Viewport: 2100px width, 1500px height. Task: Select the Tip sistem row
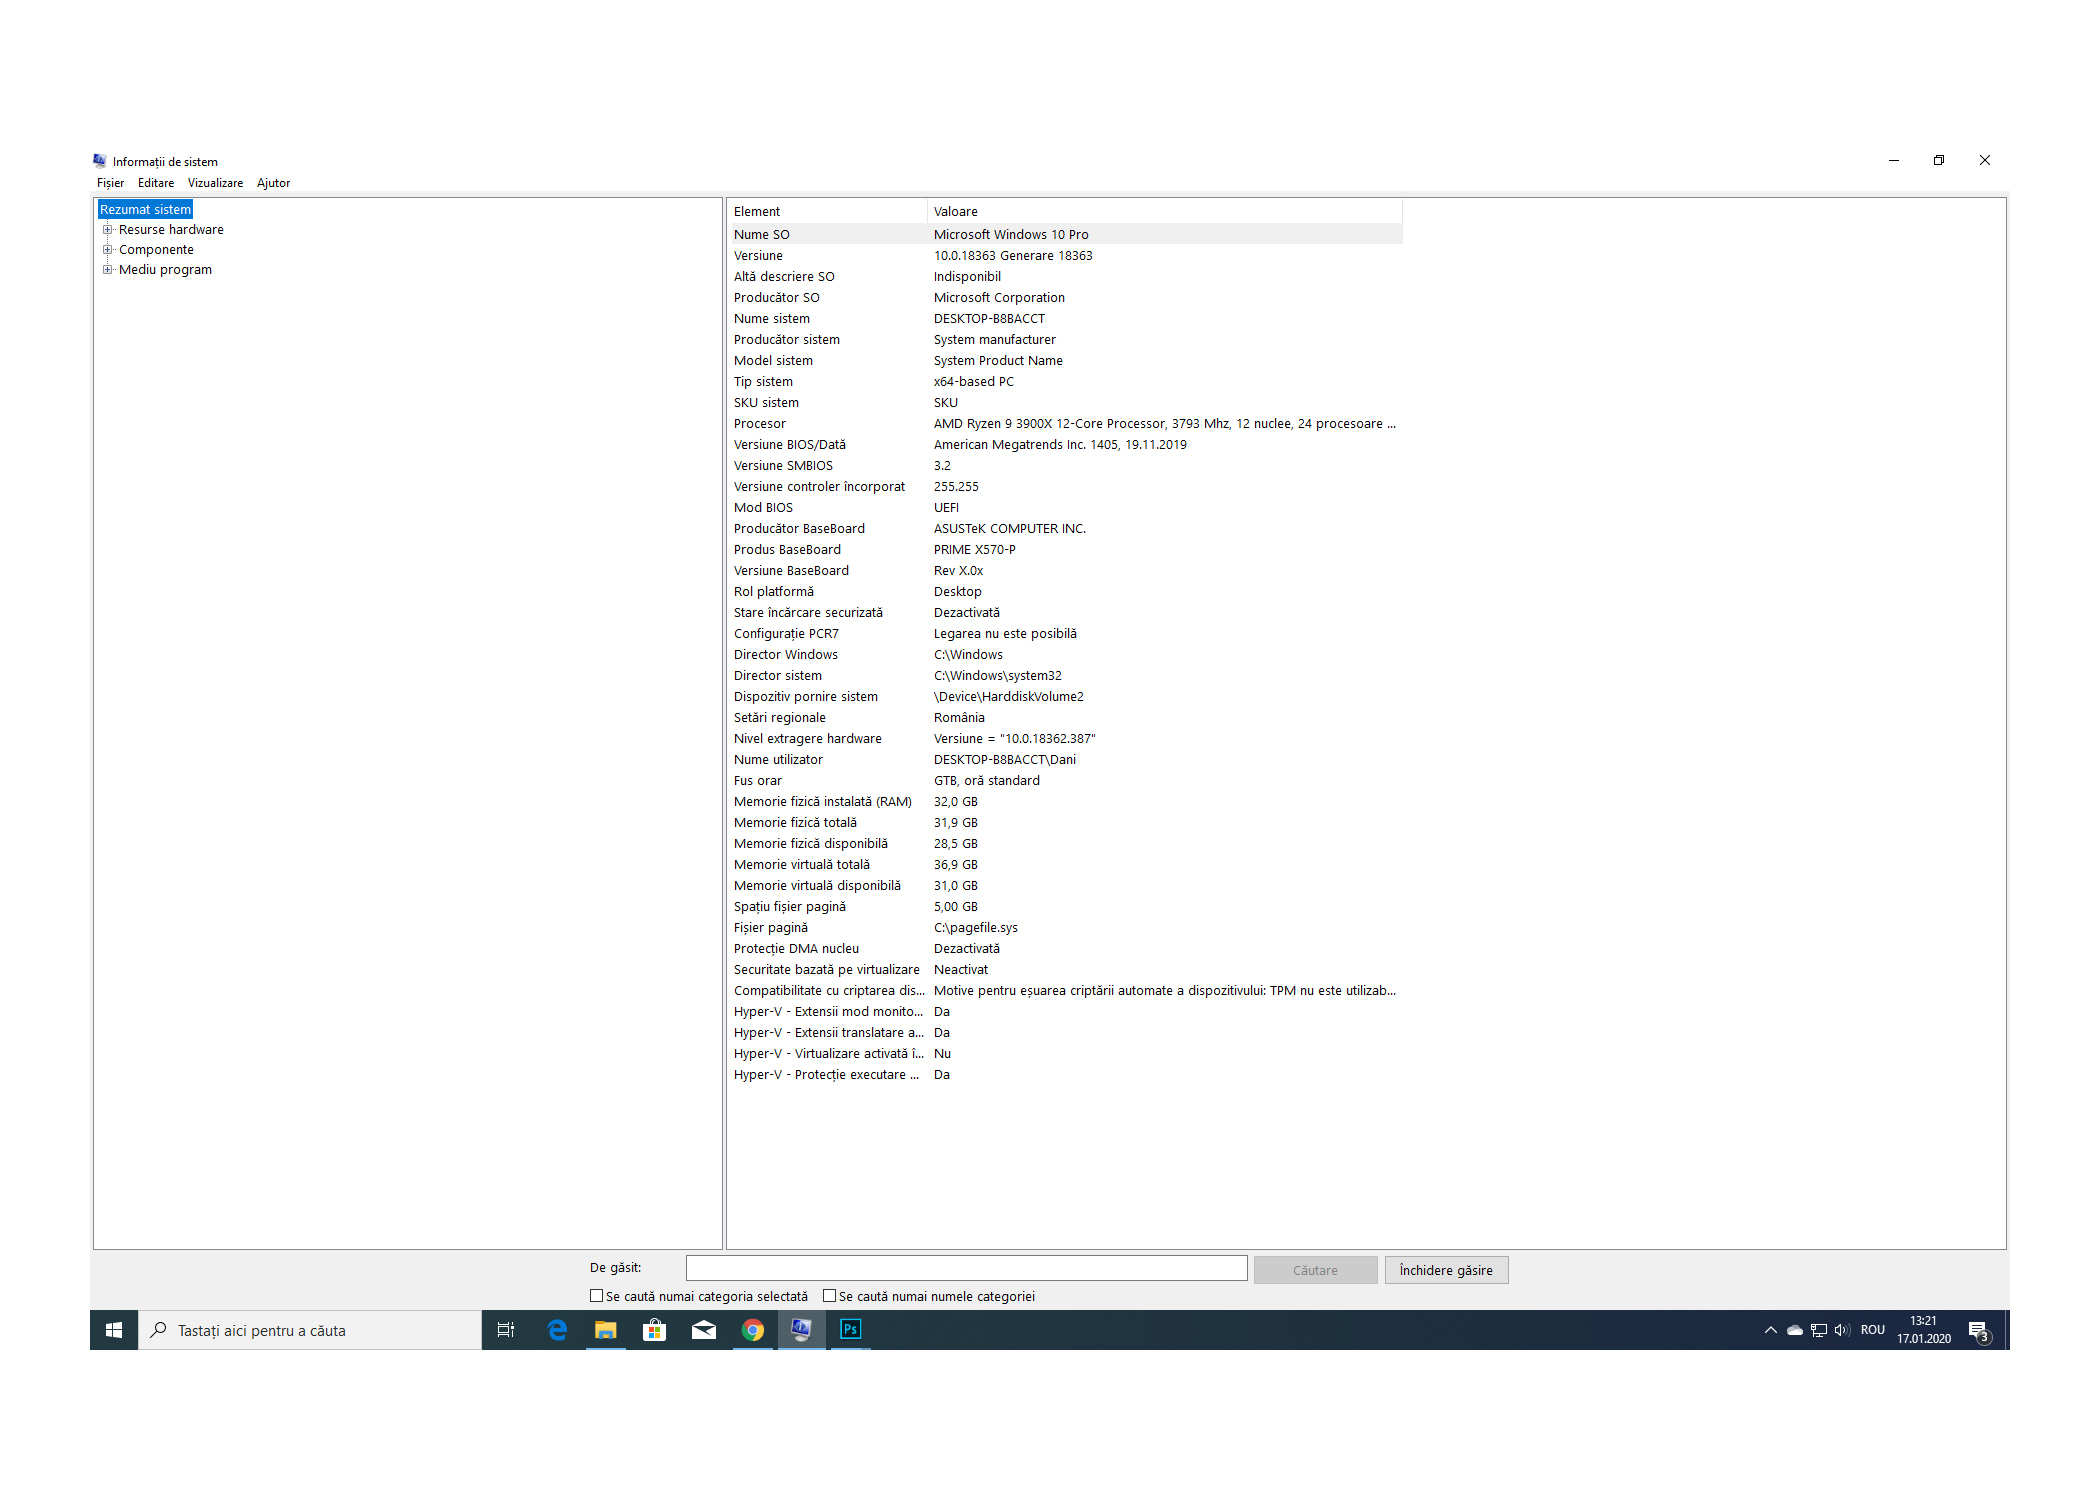pyautogui.click(x=1065, y=382)
